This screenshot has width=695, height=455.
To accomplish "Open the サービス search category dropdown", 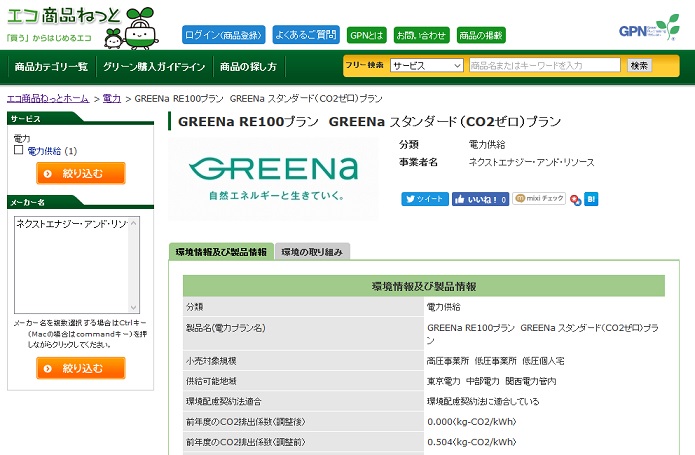I will coord(426,66).
